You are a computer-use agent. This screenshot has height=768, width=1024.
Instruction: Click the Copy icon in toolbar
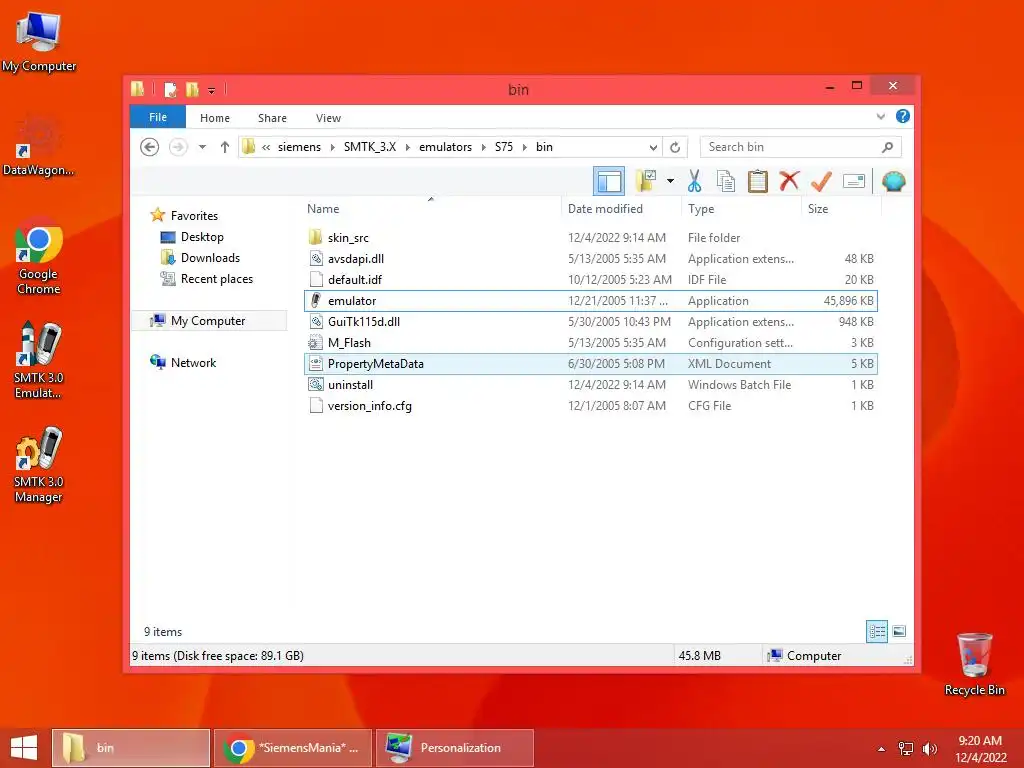pyautogui.click(x=726, y=181)
